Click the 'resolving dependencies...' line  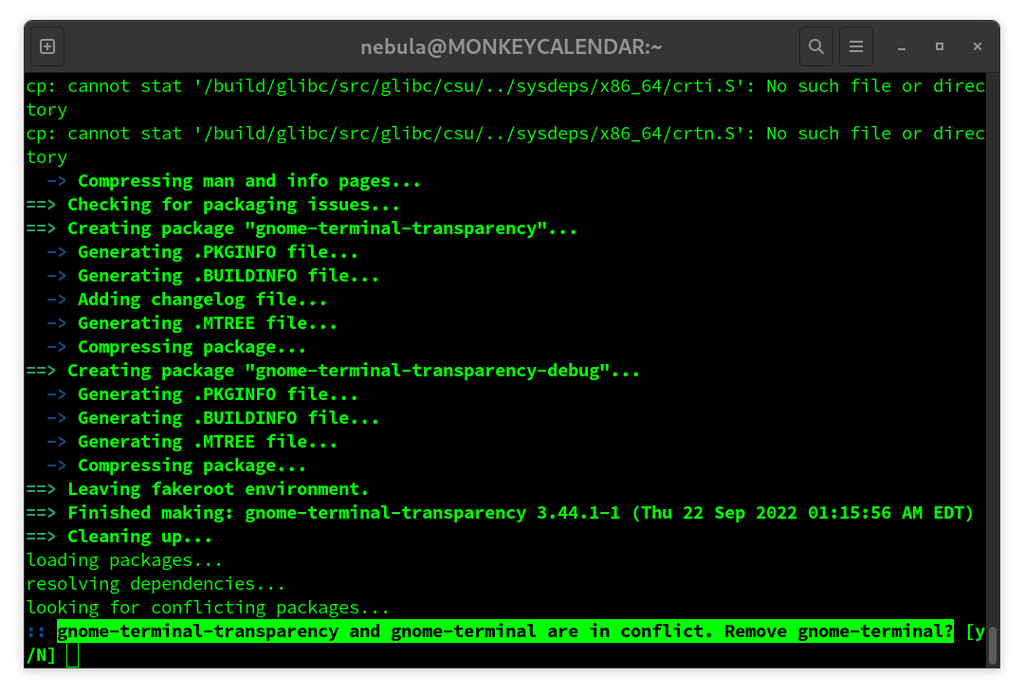(x=155, y=584)
